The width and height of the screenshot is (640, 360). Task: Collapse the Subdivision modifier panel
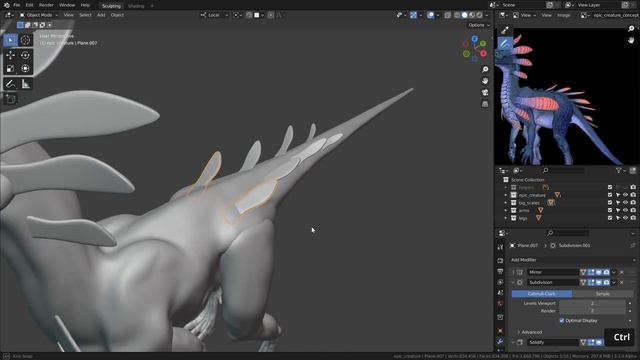pyautogui.click(x=513, y=282)
